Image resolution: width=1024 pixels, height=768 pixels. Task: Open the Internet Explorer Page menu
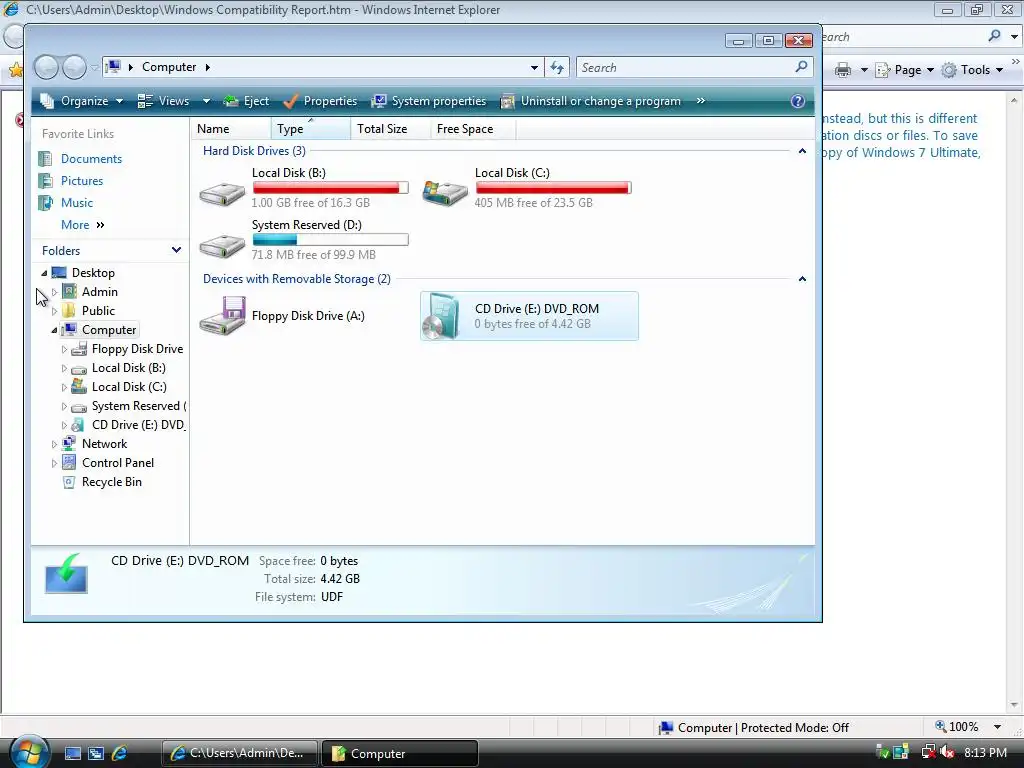[x=905, y=70]
